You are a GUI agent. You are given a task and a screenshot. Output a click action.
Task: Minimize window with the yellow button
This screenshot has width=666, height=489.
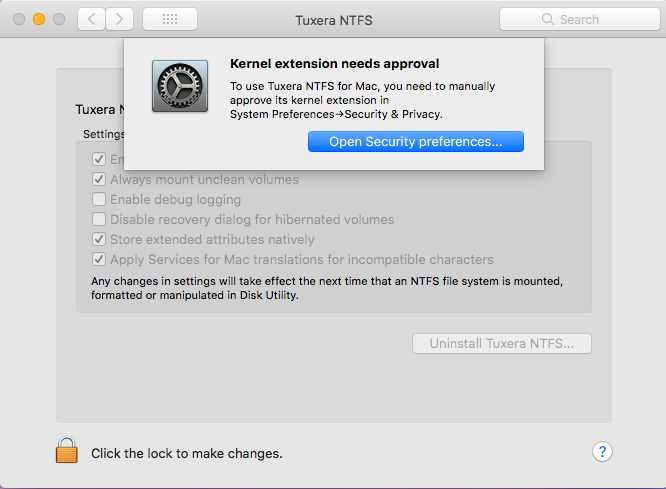(39, 19)
